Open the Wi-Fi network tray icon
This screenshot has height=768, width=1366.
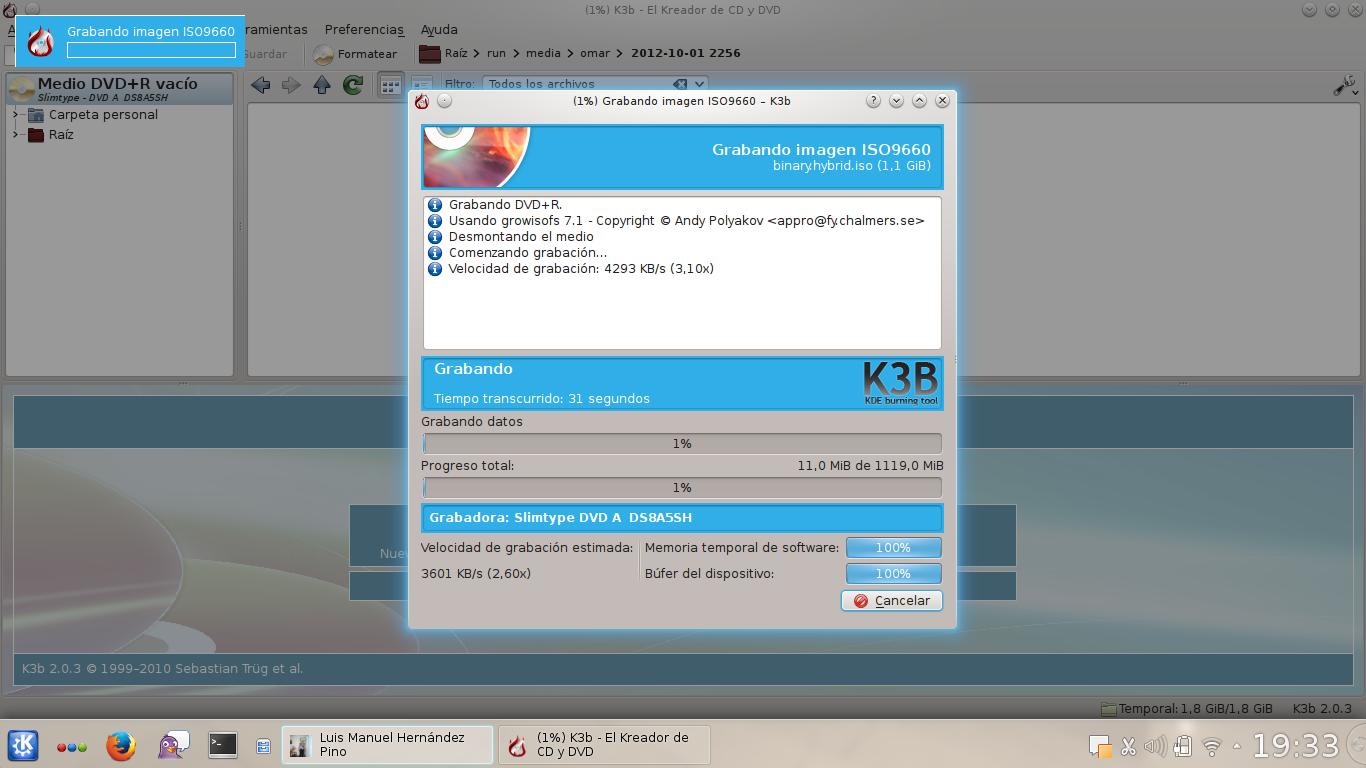1211,746
